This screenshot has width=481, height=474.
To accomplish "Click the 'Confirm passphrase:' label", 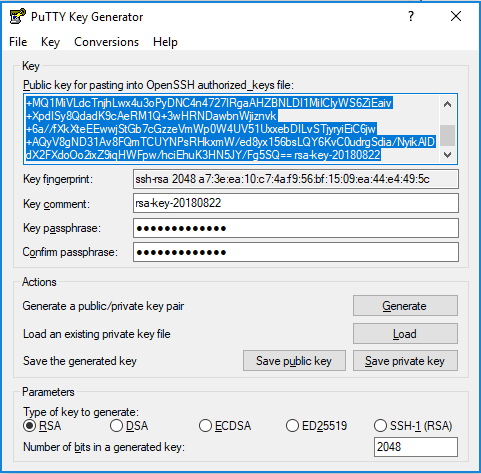I will (x=70, y=252).
